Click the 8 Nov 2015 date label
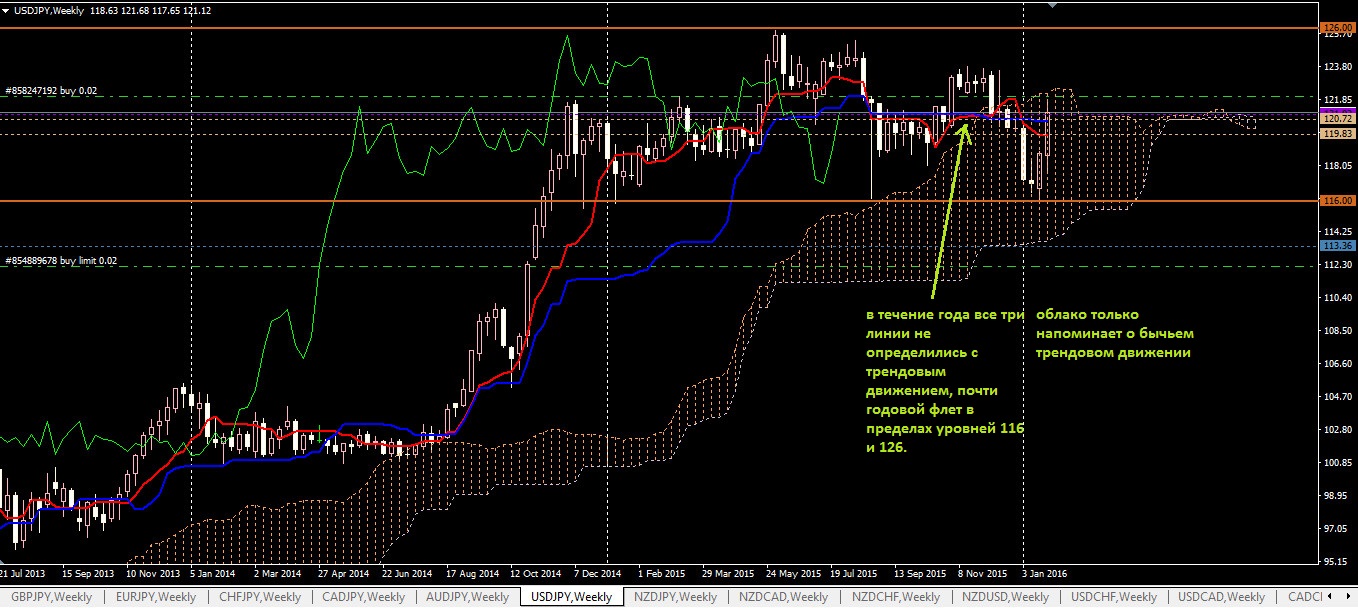 [x=983, y=575]
